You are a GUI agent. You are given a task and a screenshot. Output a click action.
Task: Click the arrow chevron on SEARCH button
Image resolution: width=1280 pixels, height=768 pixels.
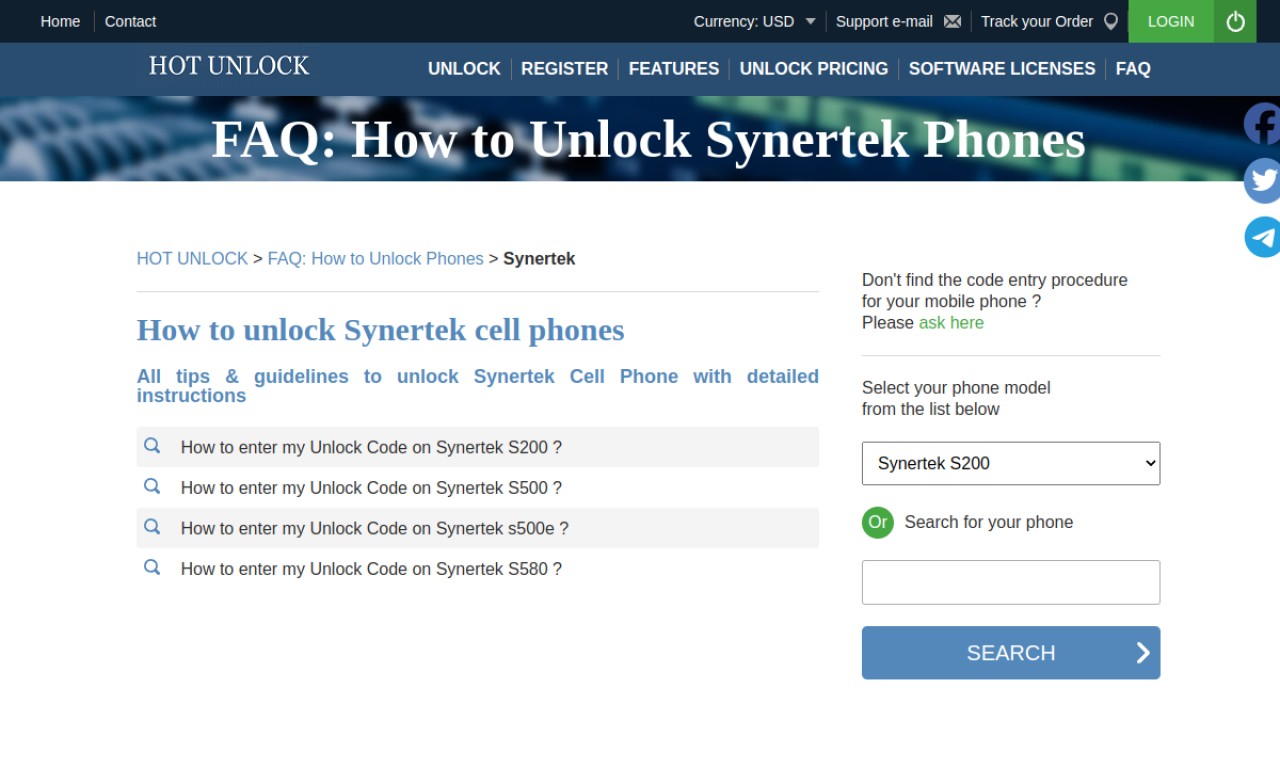pos(1143,653)
